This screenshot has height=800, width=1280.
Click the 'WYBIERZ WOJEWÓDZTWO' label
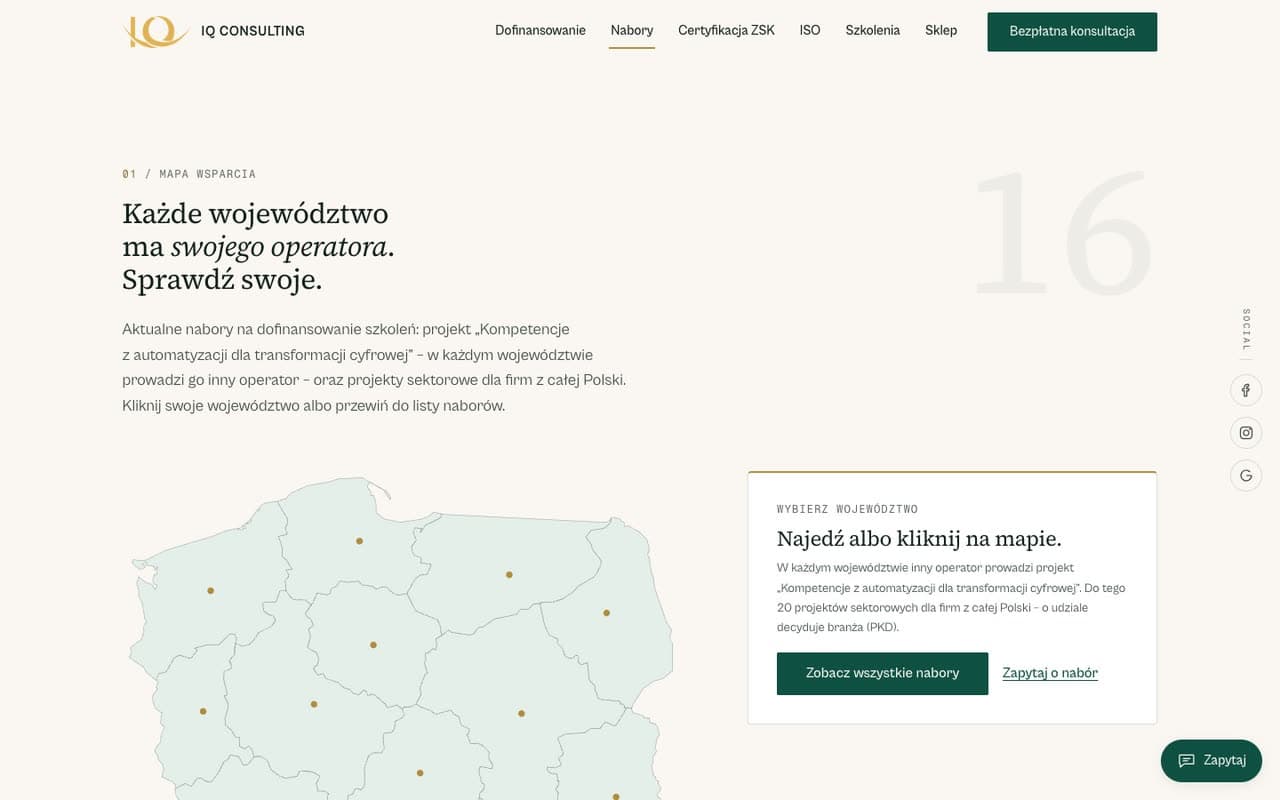847,509
